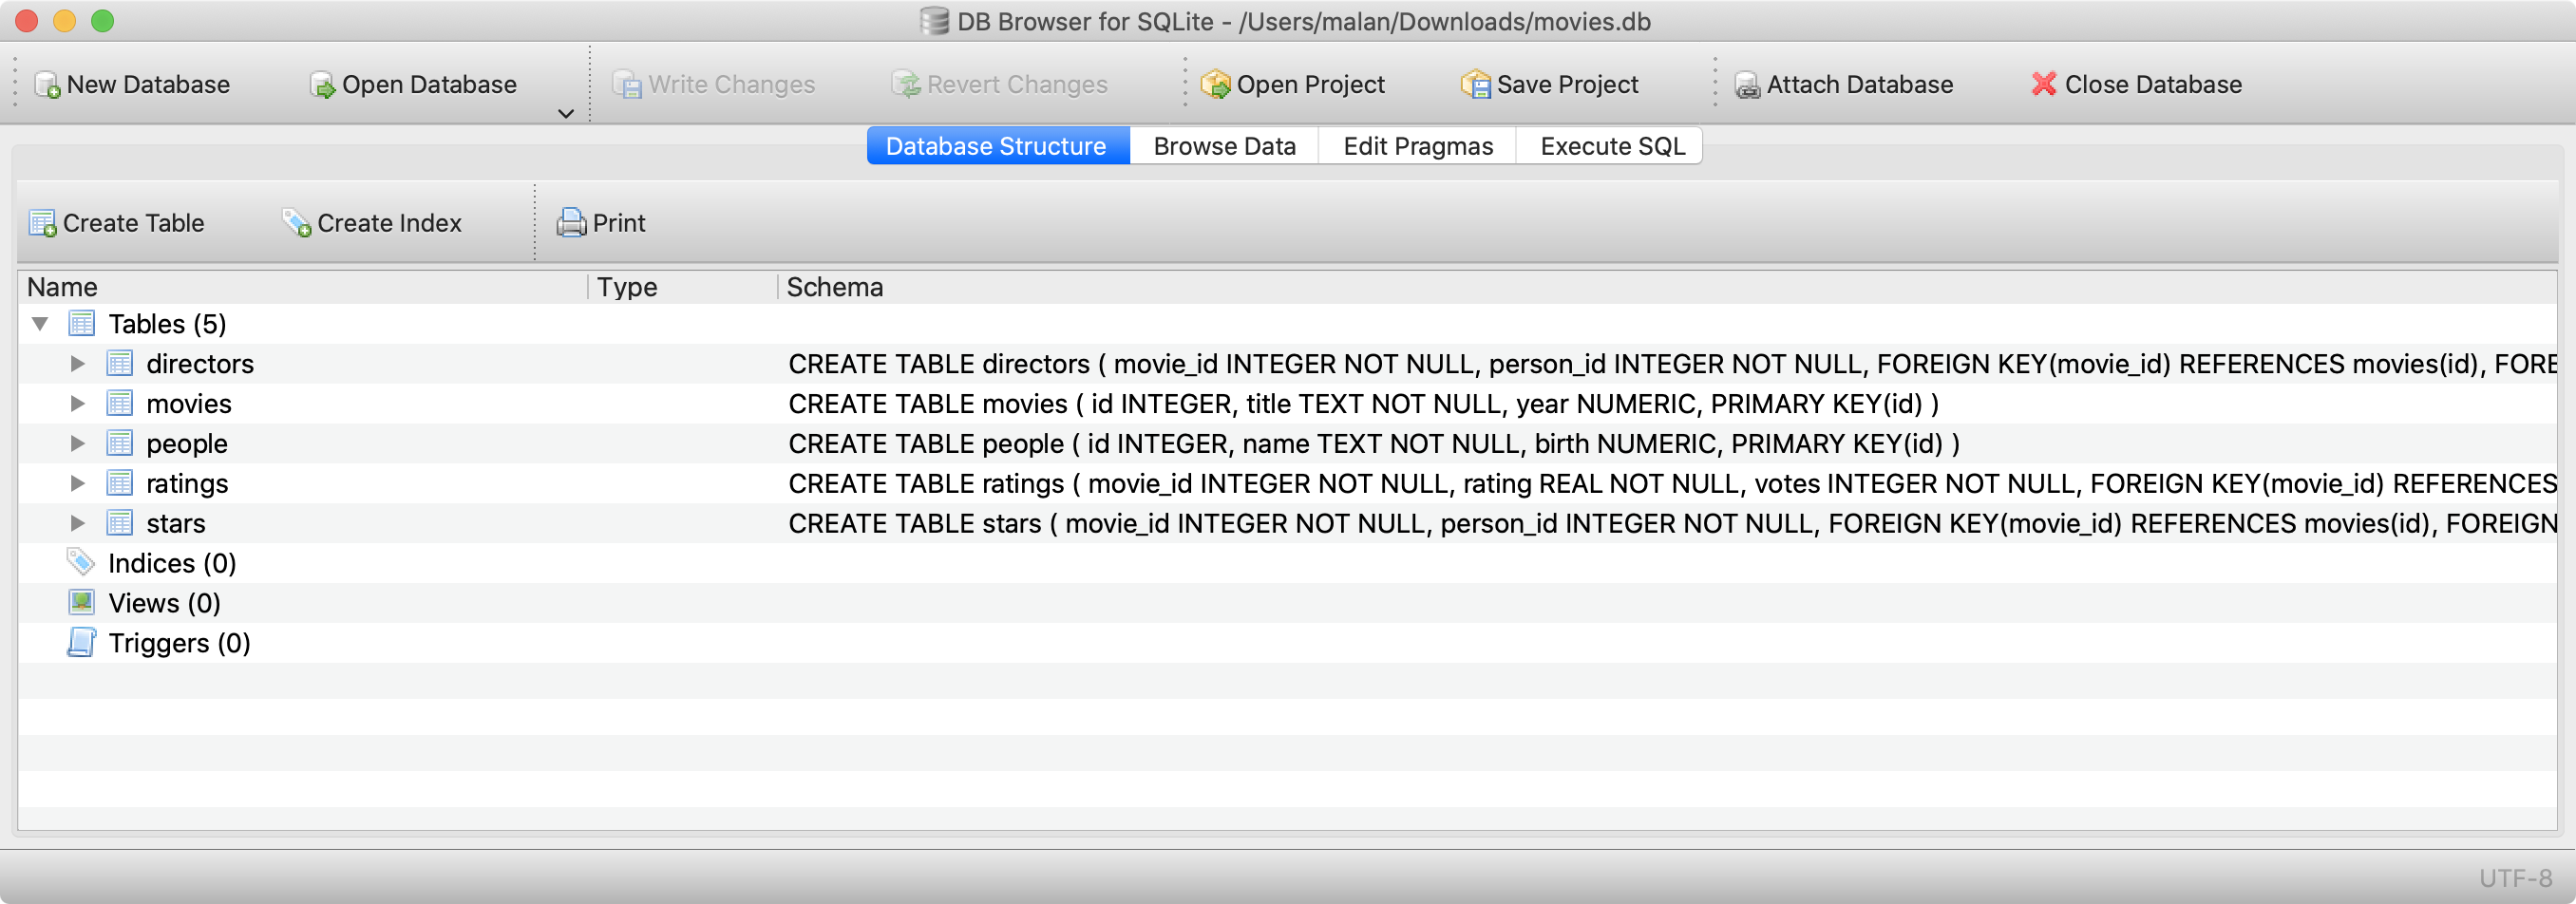Viewport: 2576px width, 904px height.
Task: Open the Open Database dropdown arrow
Action: 565,113
